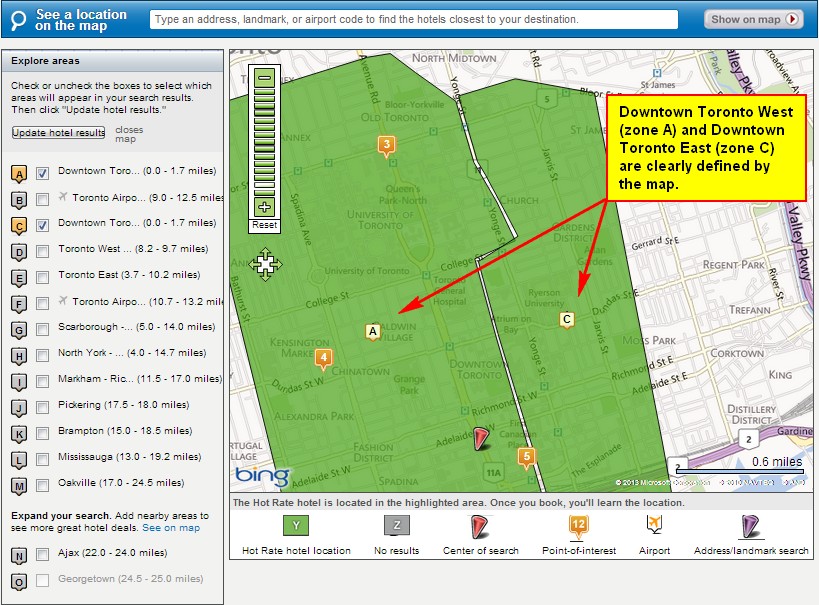Viewport: 819px width, 605px height.
Task: Select the A pin on the map
Action: coord(372,332)
